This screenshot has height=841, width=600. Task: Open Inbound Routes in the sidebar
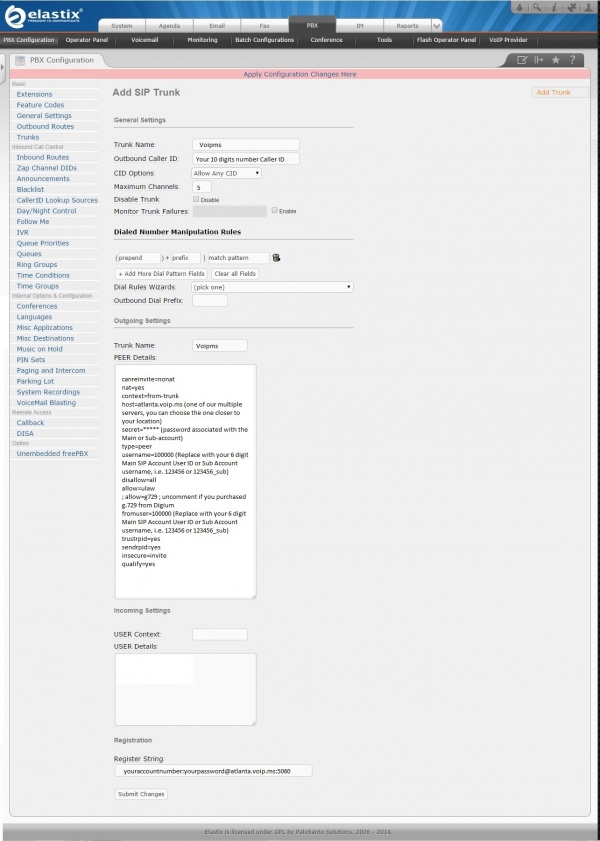[43, 157]
